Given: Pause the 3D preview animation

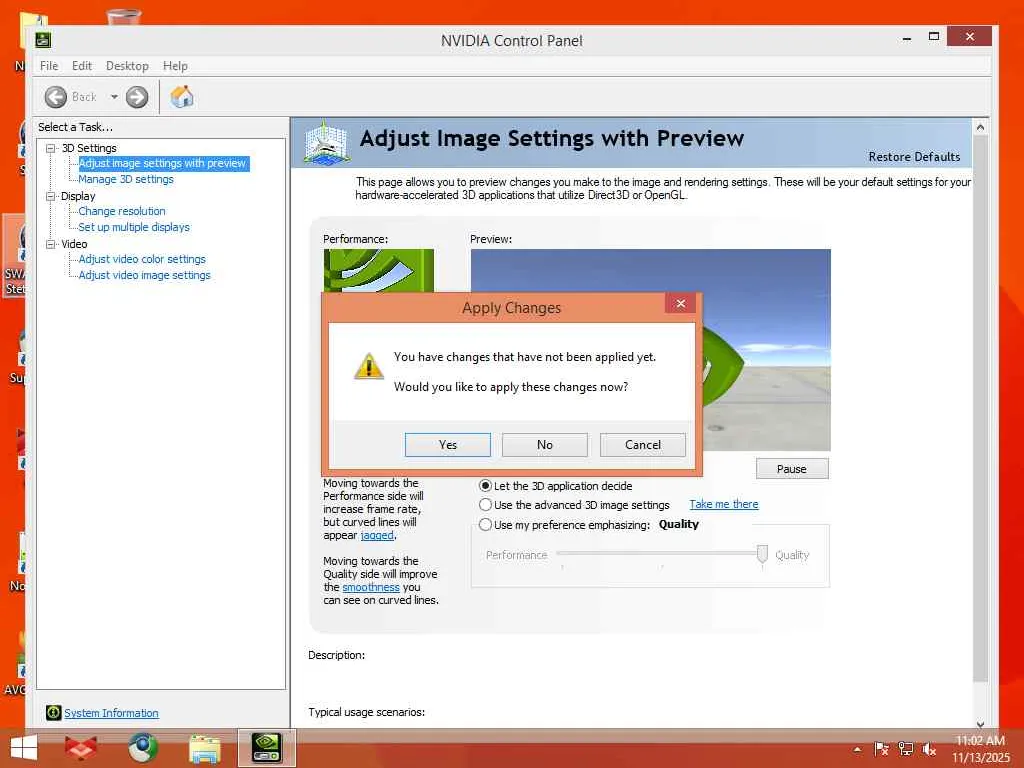Looking at the screenshot, I should tap(792, 469).
